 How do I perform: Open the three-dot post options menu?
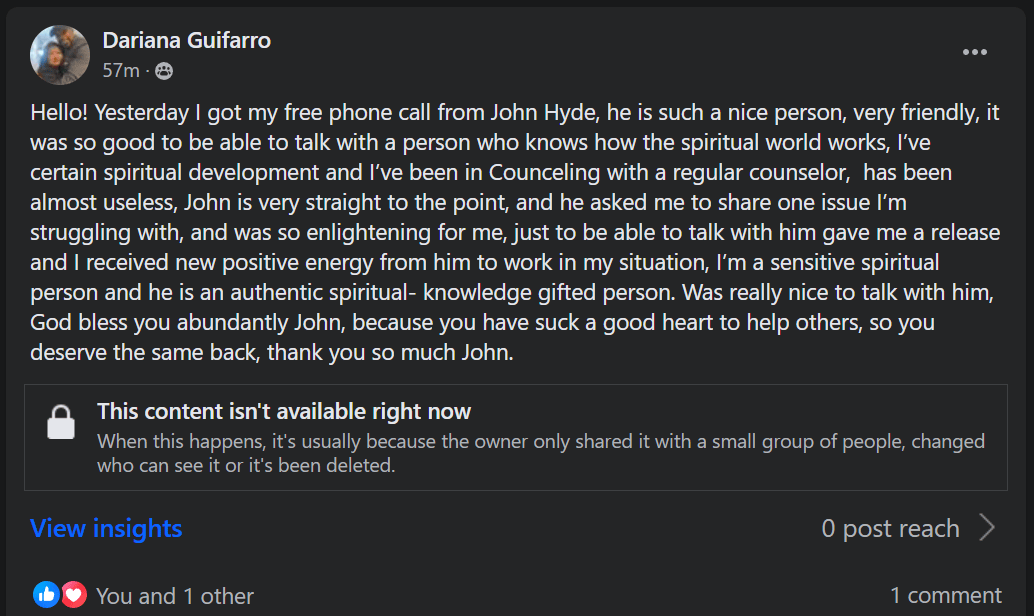974,53
